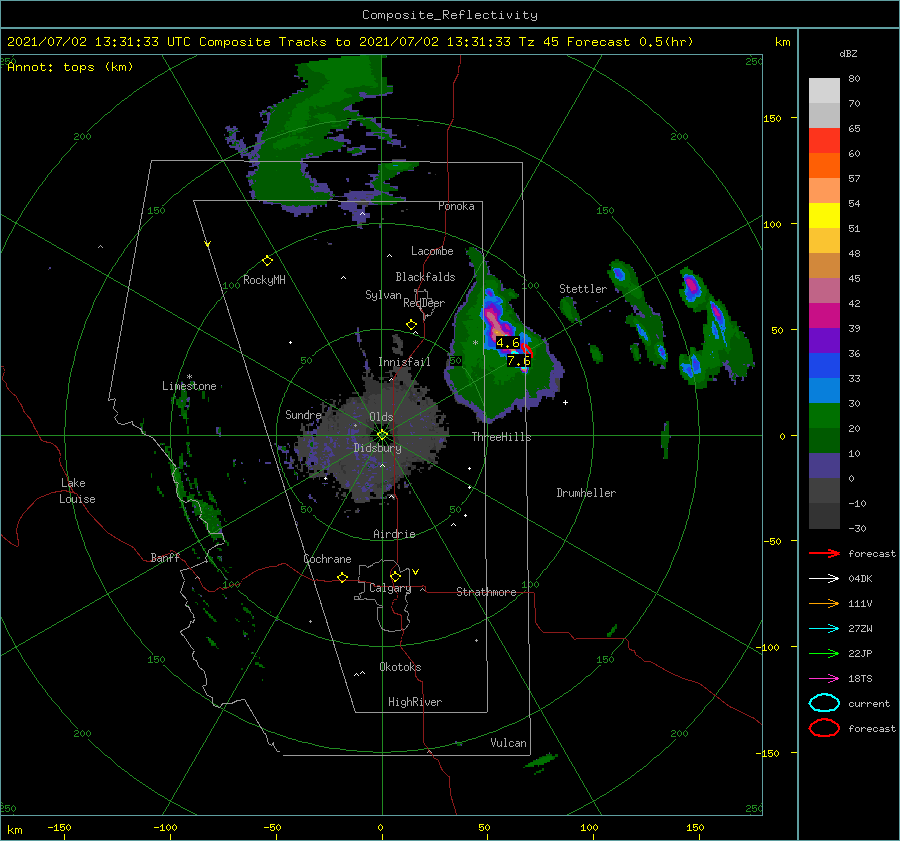
Task: Click the yellow diamond marker below RedDeer
Action: (411, 325)
